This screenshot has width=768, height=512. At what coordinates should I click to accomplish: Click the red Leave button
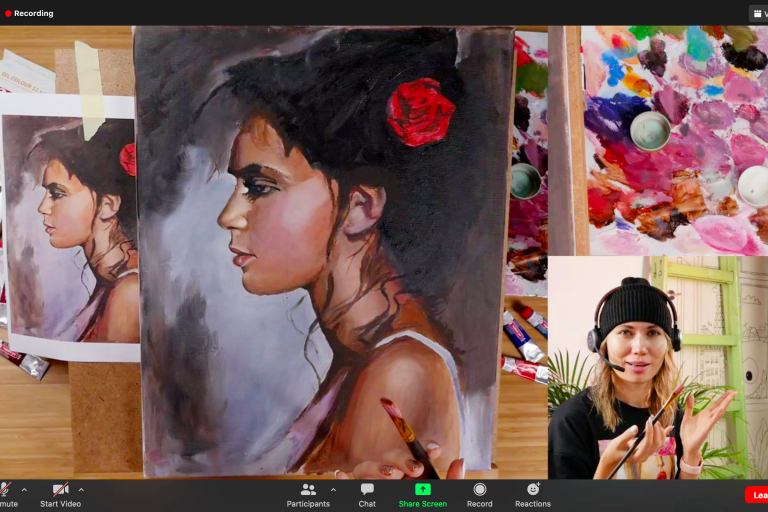coord(757,495)
